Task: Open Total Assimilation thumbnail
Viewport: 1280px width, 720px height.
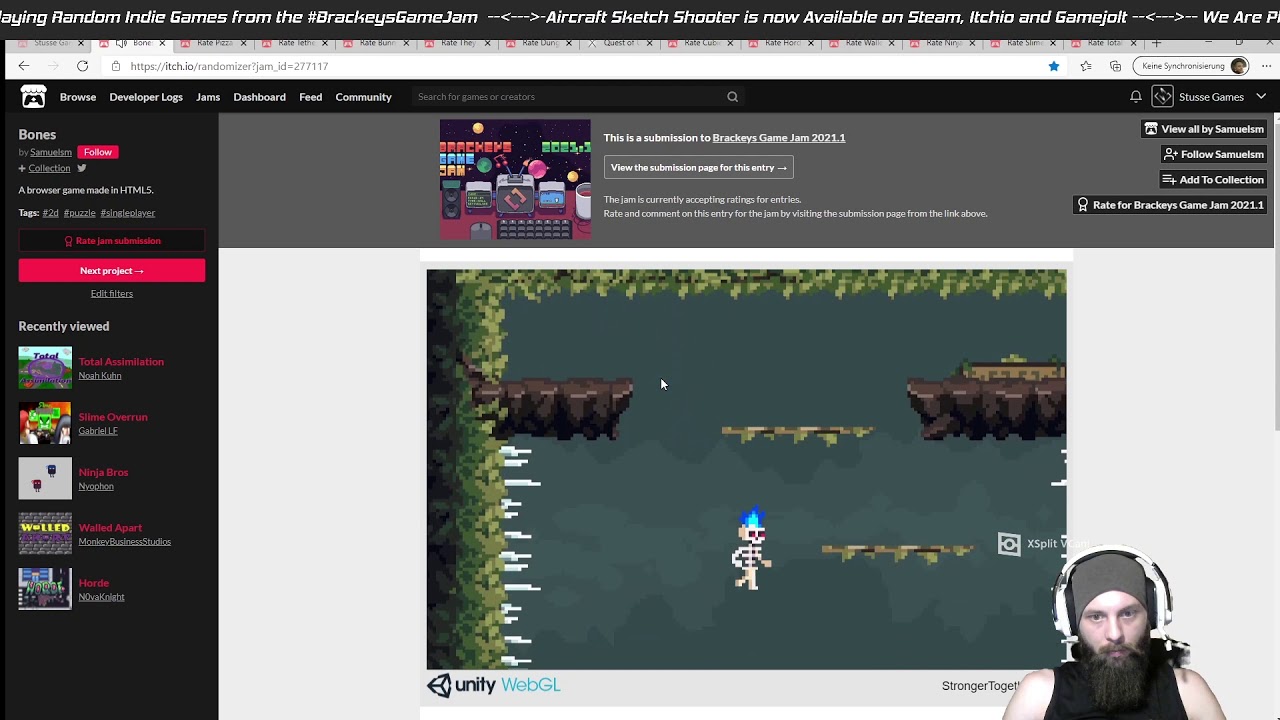Action: [x=45, y=368]
